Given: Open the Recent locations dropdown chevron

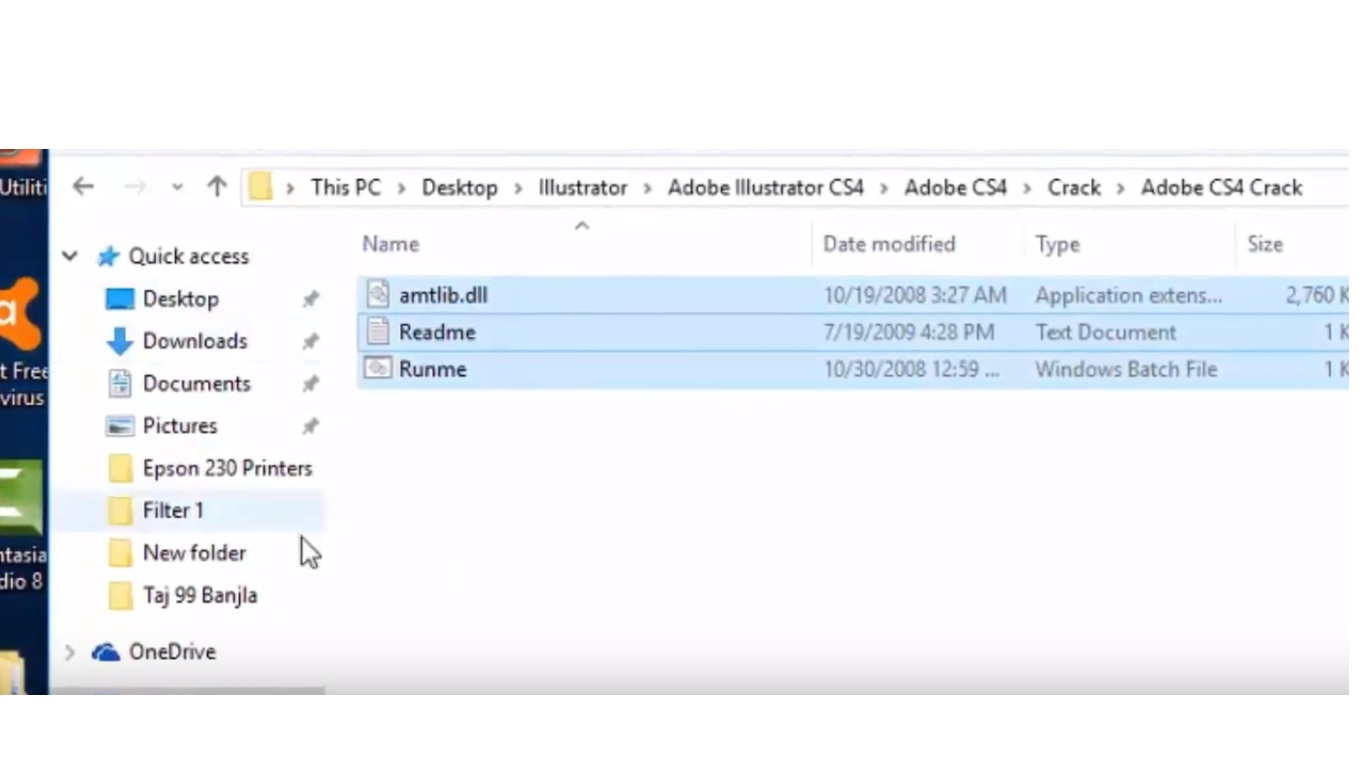Looking at the screenshot, I should 177,187.
